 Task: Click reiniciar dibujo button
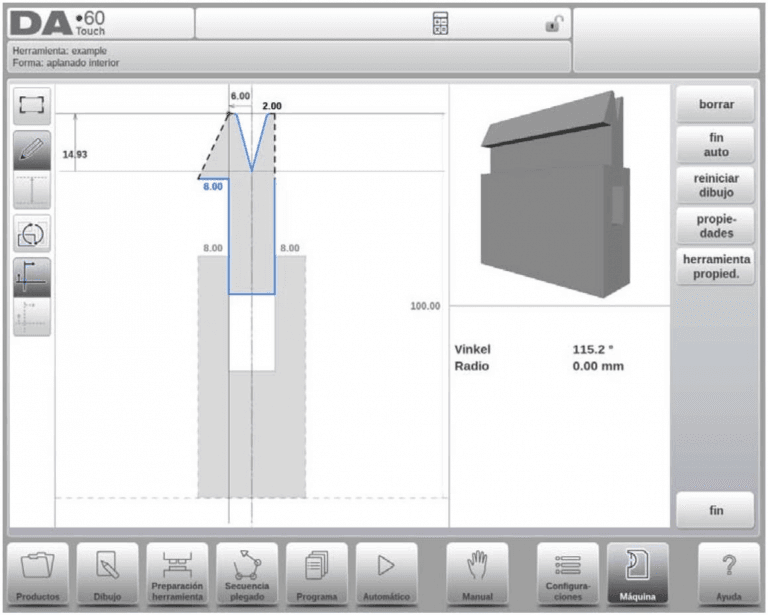point(715,186)
